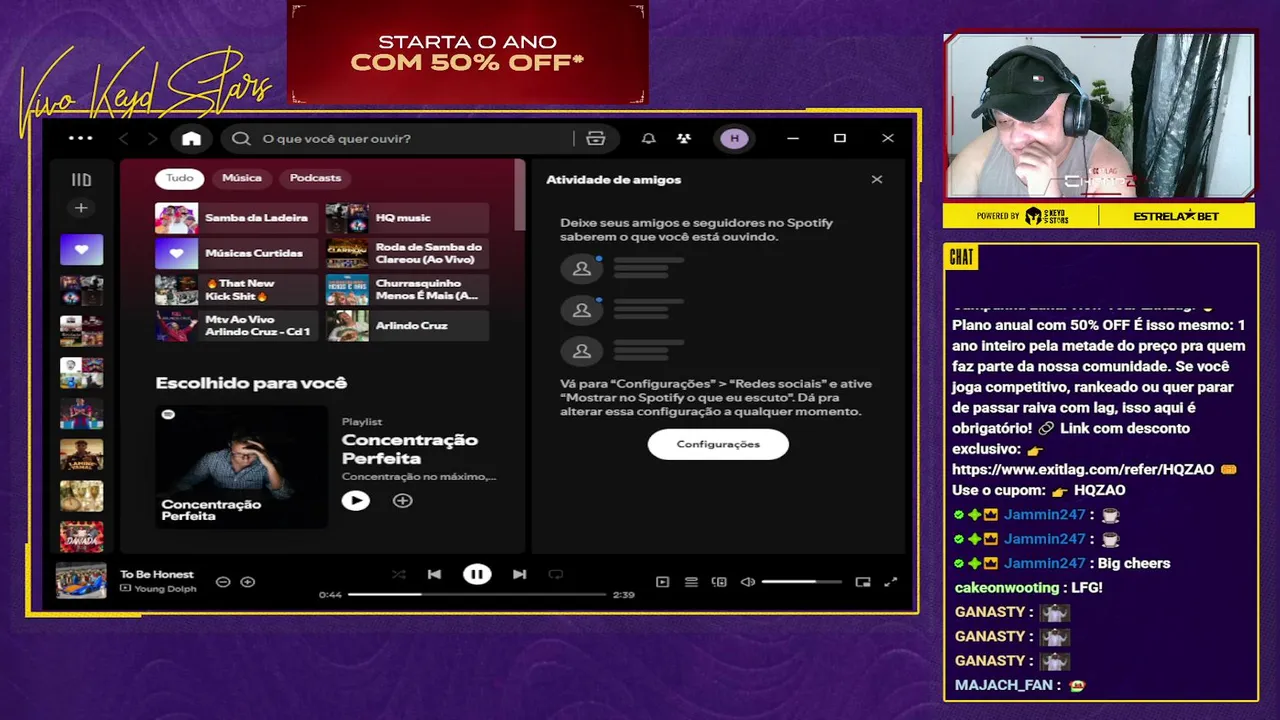Open Churrasquinho Menos É Mais shortcut
This screenshot has height=720, width=1280.
coord(407,290)
